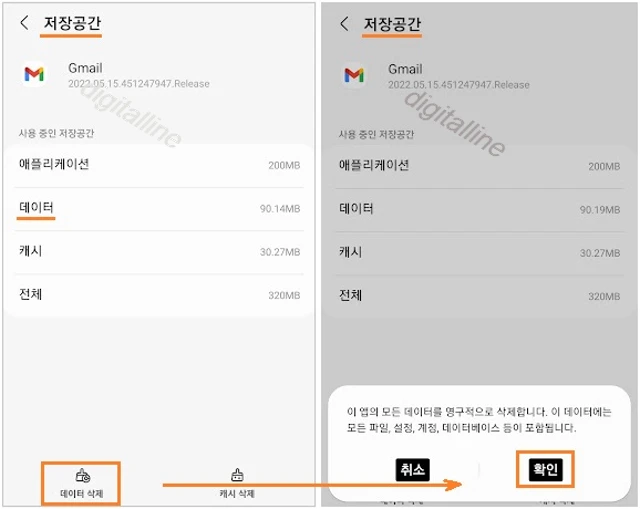Click Gmail app name on left screen
The image size is (640, 509).
[85, 68]
